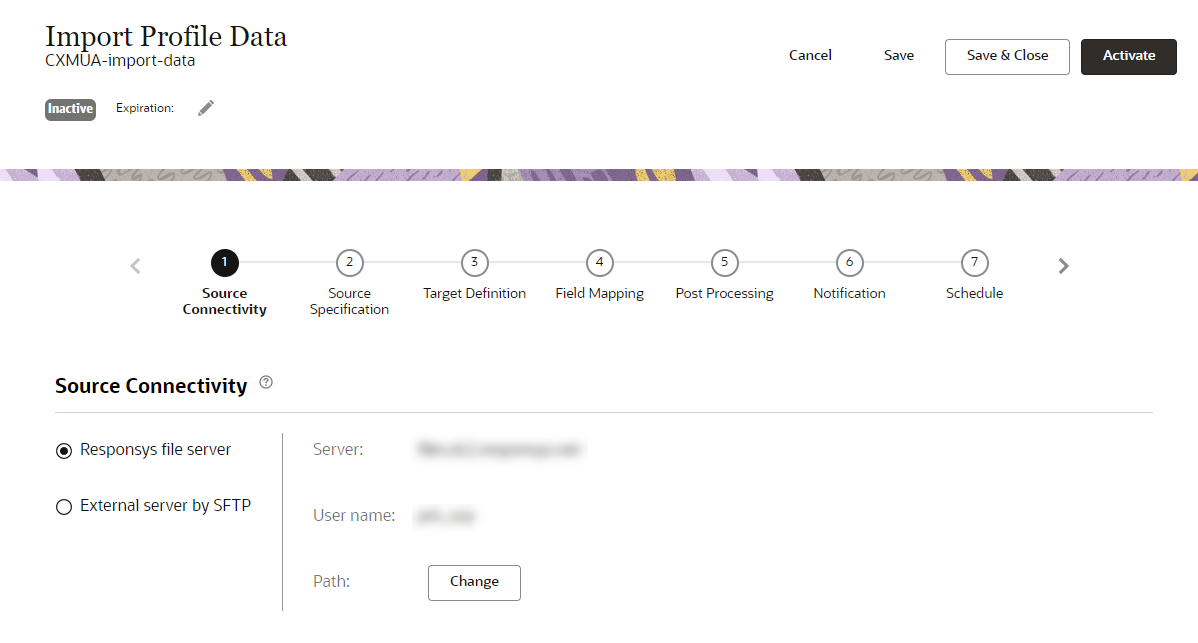1198x643 pixels.
Task: Click the Inactive status badge
Action: pyautogui.click(x=70, y=109)
